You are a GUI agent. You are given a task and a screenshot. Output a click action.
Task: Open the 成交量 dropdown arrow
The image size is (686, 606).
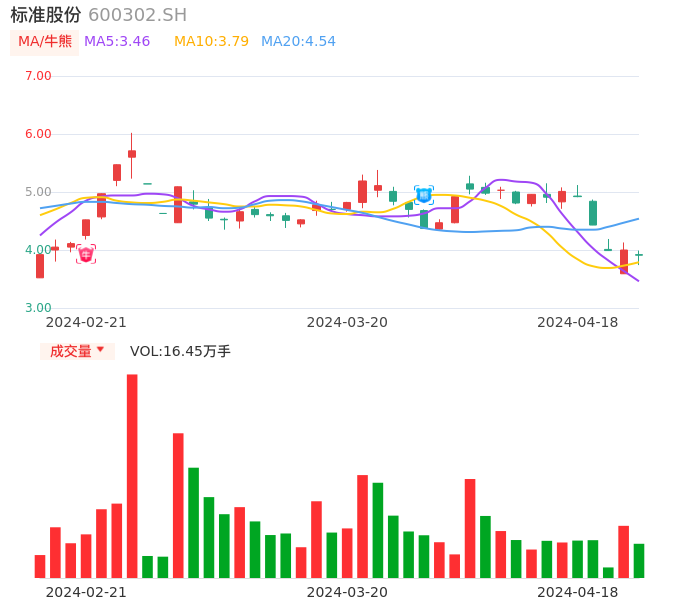coord(100,350)
